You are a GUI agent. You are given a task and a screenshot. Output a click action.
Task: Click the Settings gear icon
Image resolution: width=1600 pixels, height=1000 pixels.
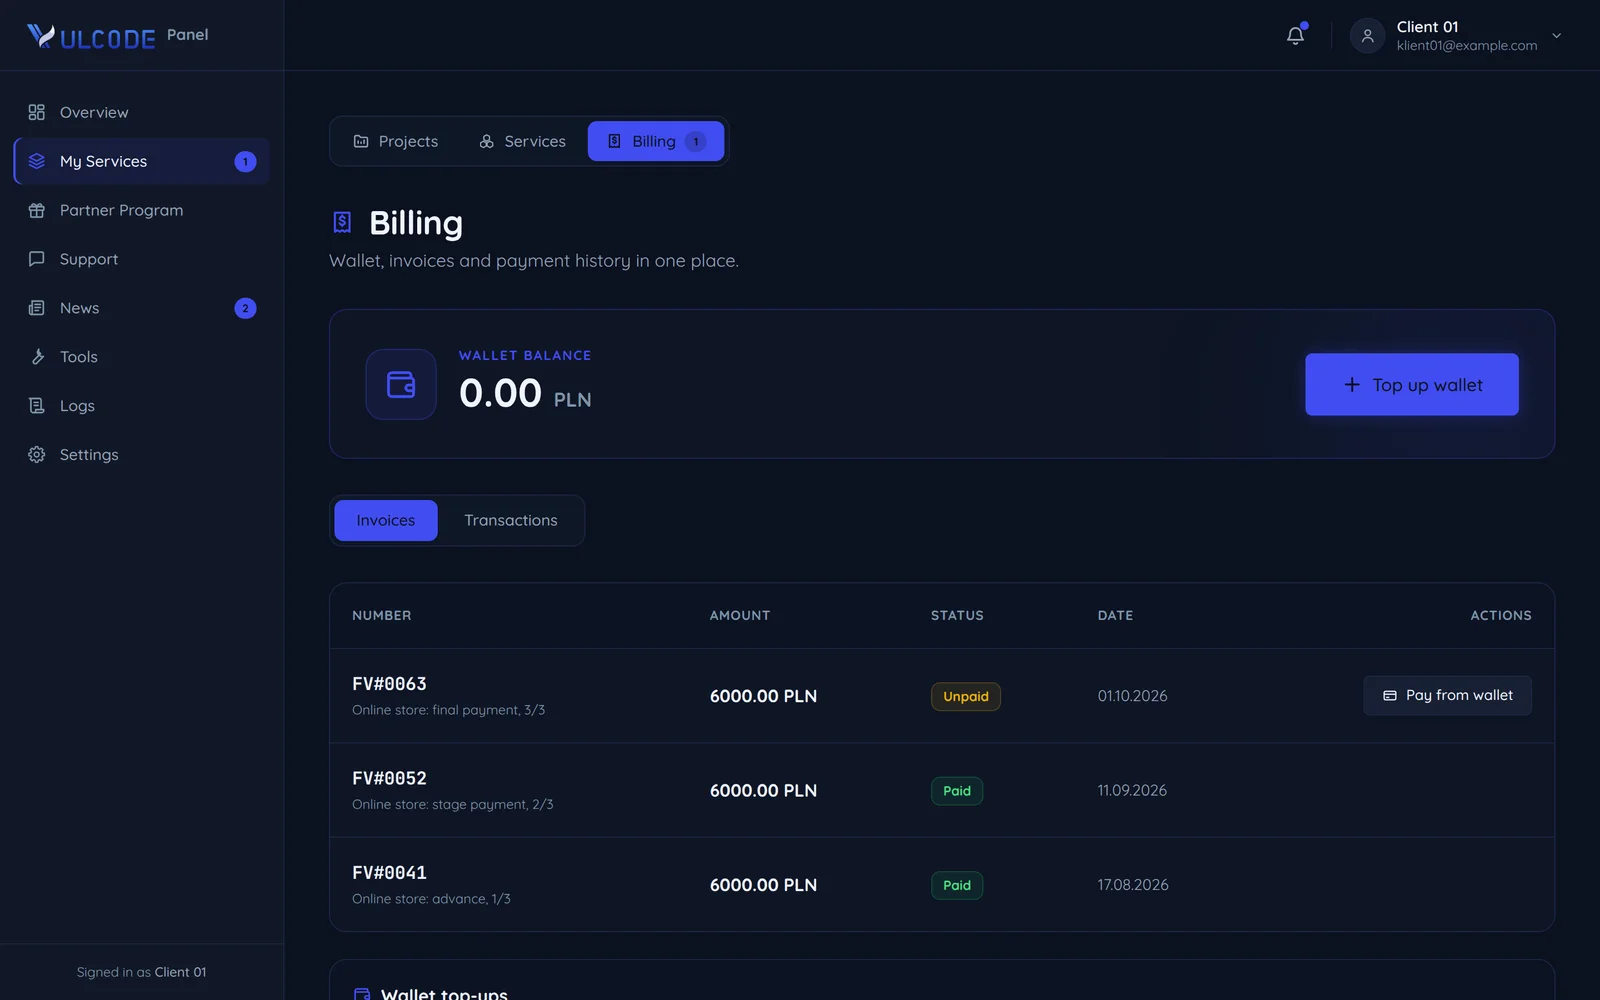(x=37, y=455)
